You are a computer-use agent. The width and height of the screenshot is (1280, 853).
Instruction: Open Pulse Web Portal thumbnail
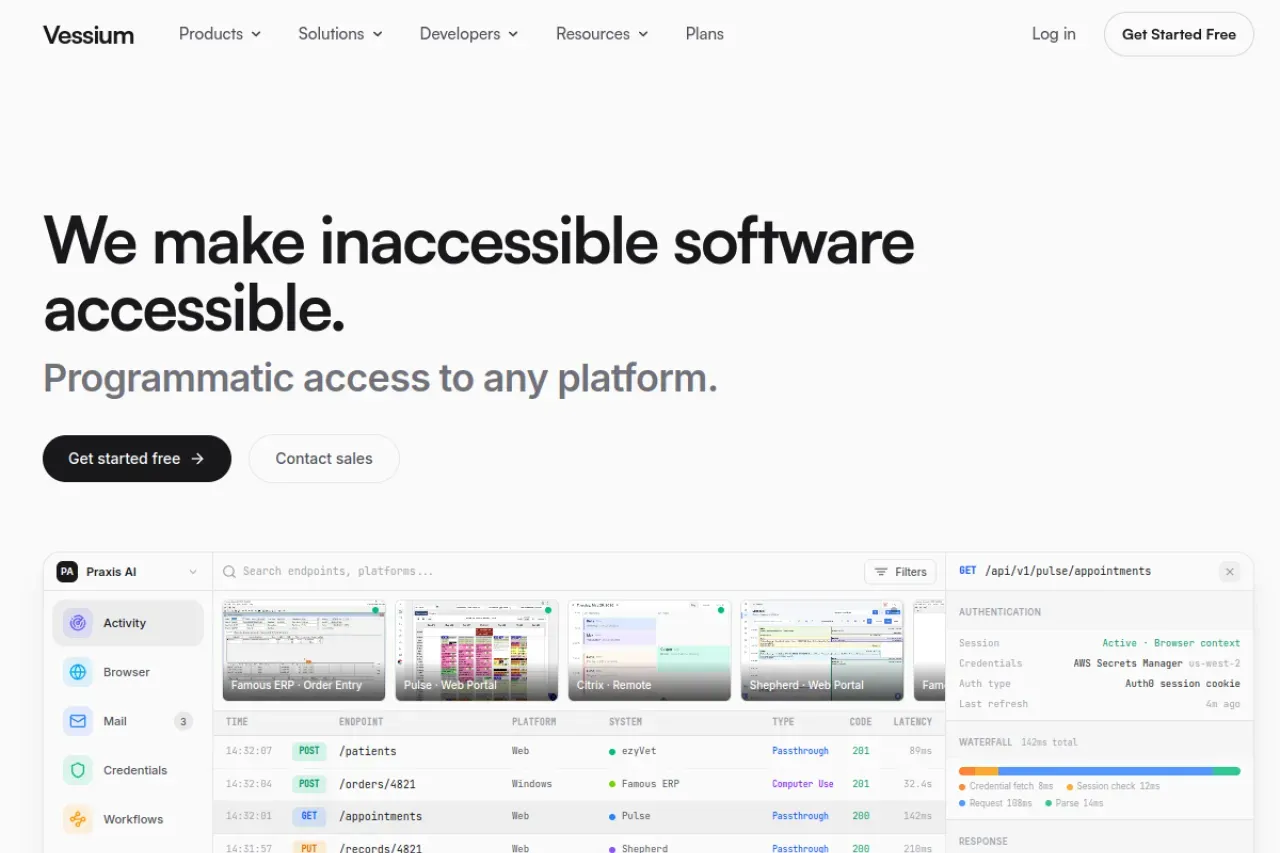477,650
